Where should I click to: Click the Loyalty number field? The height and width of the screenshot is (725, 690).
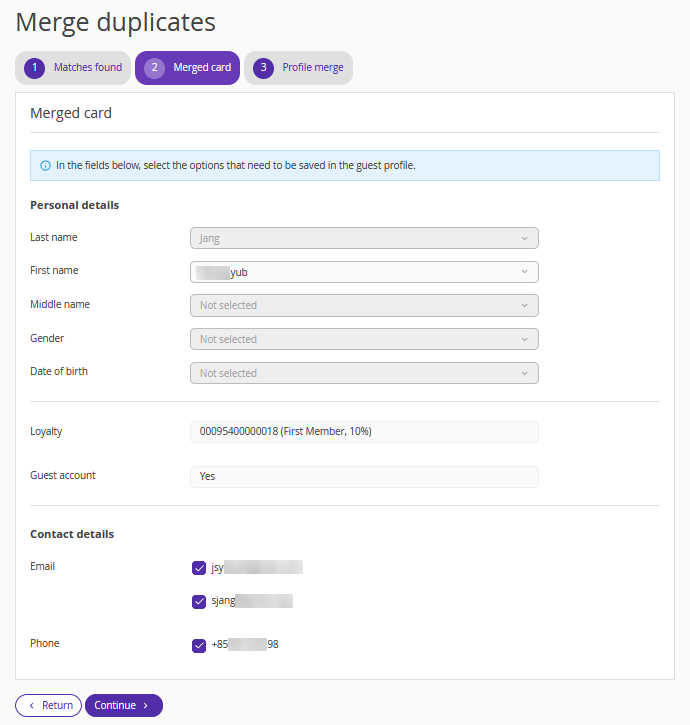364,432
